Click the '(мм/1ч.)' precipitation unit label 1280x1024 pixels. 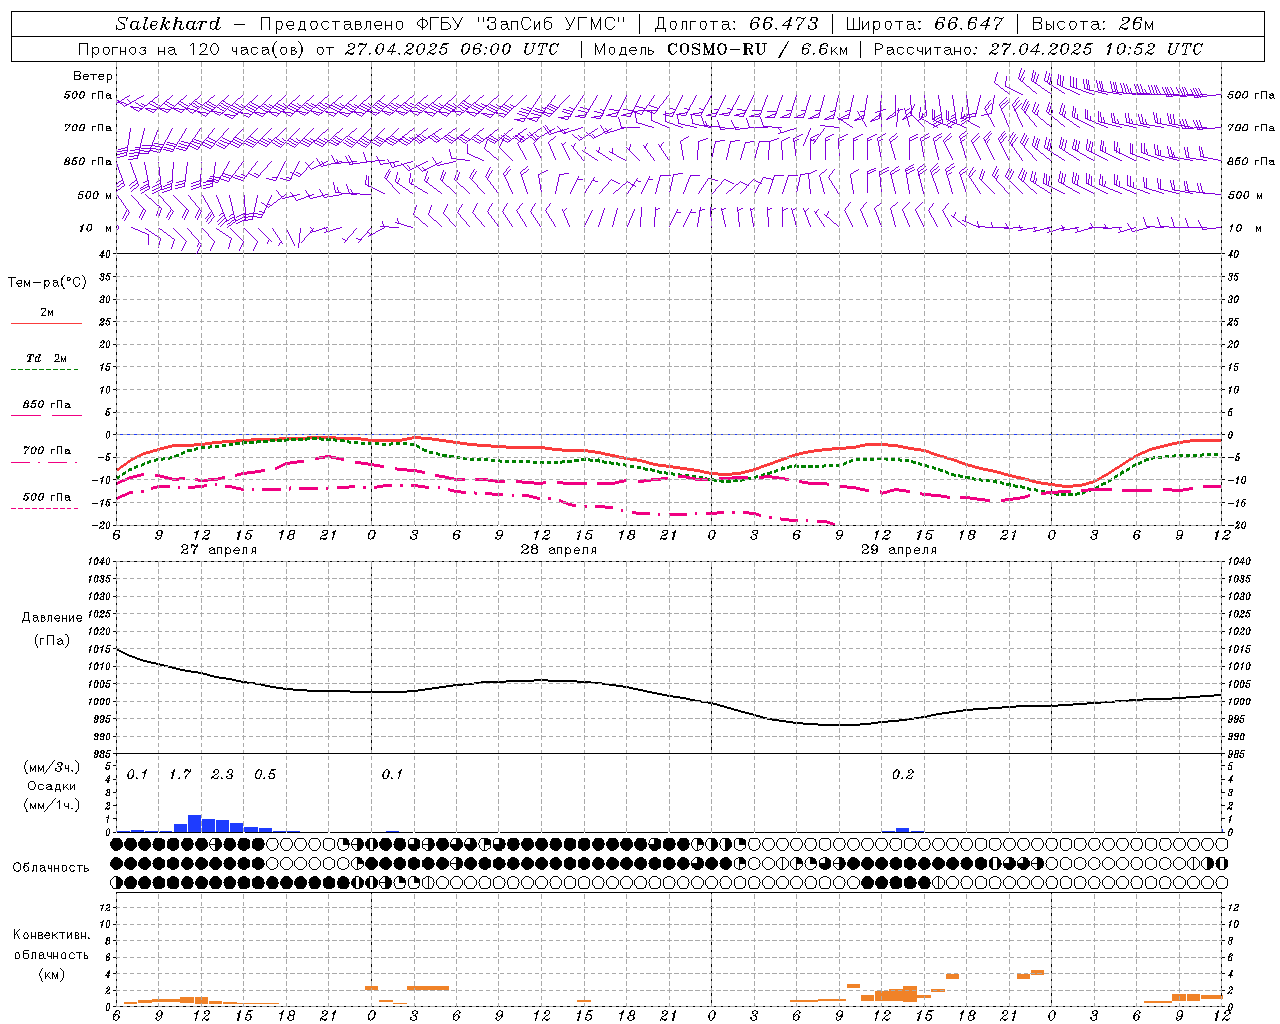point(51,805)
